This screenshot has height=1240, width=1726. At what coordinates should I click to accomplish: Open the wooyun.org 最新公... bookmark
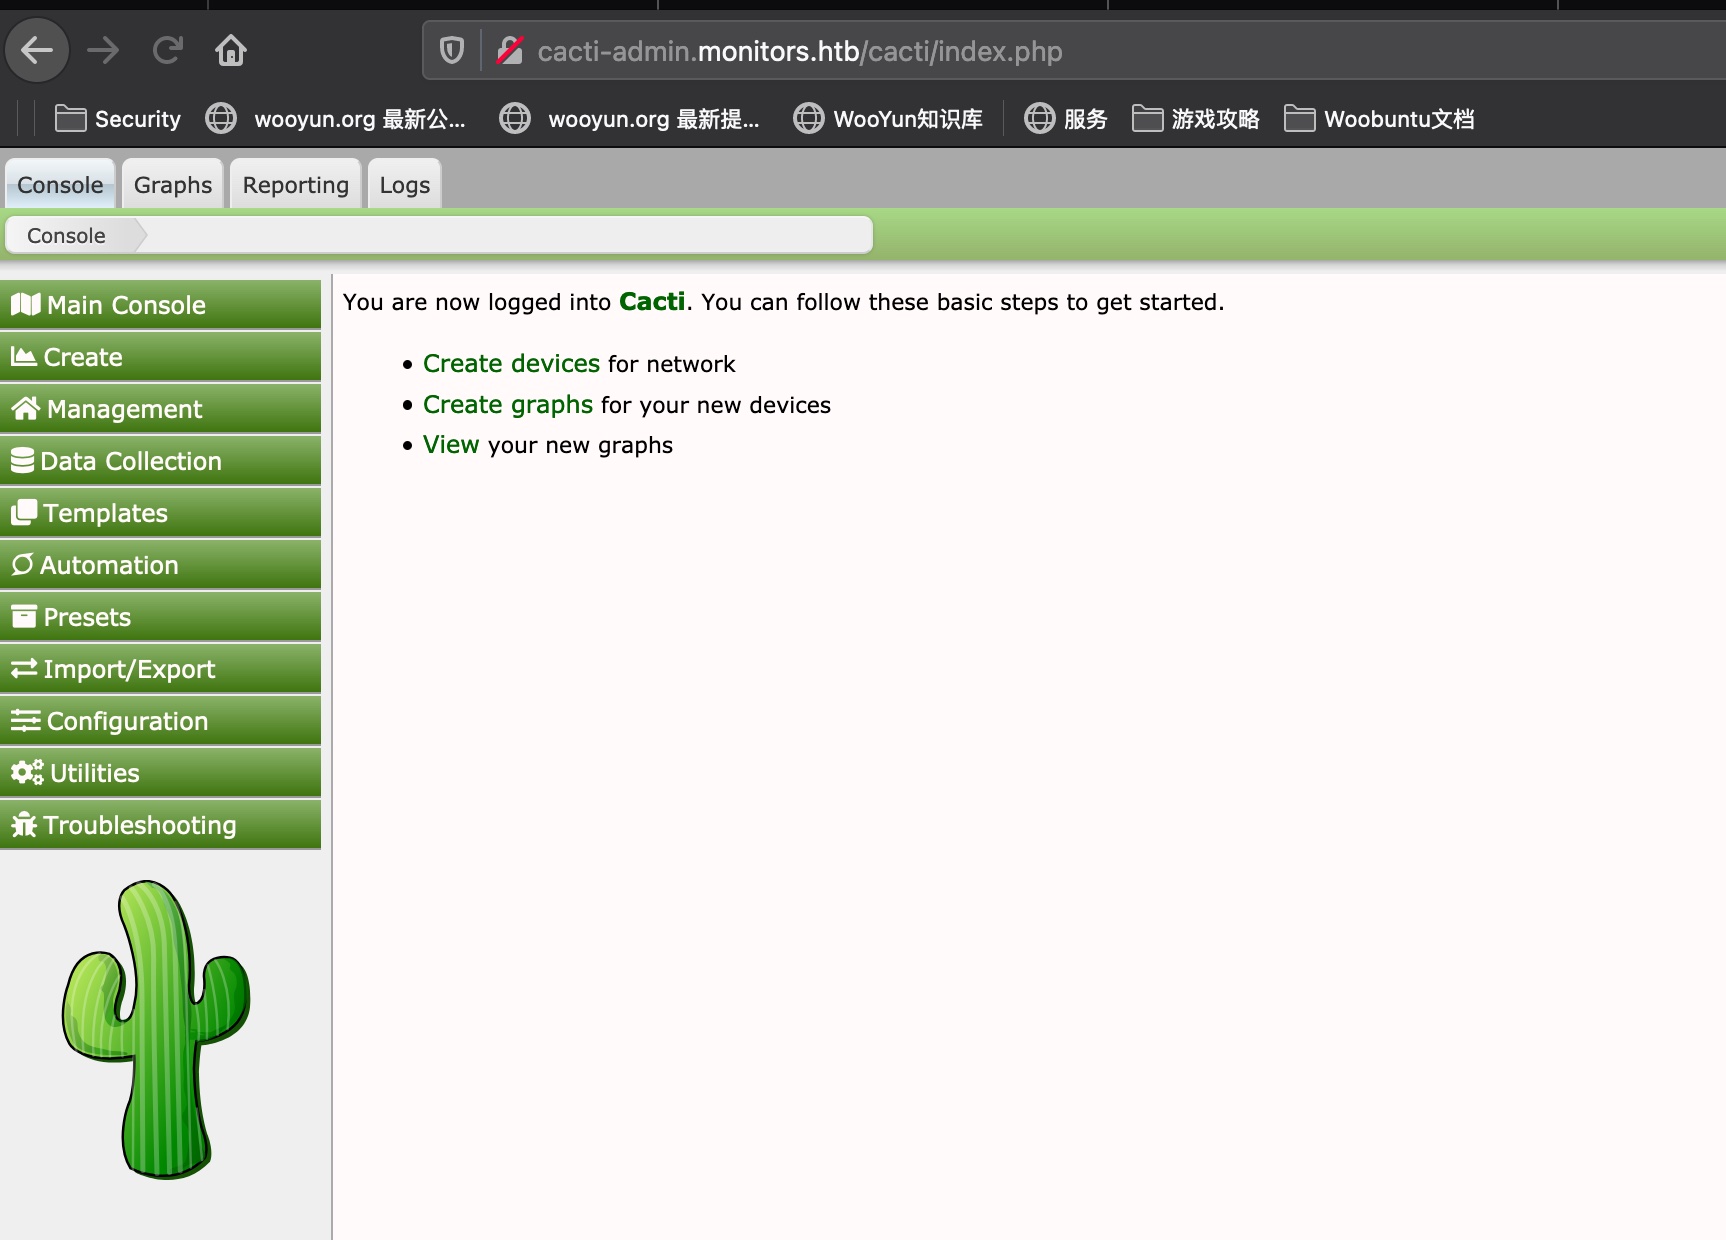pyautogui.click(x=336, y=119)
